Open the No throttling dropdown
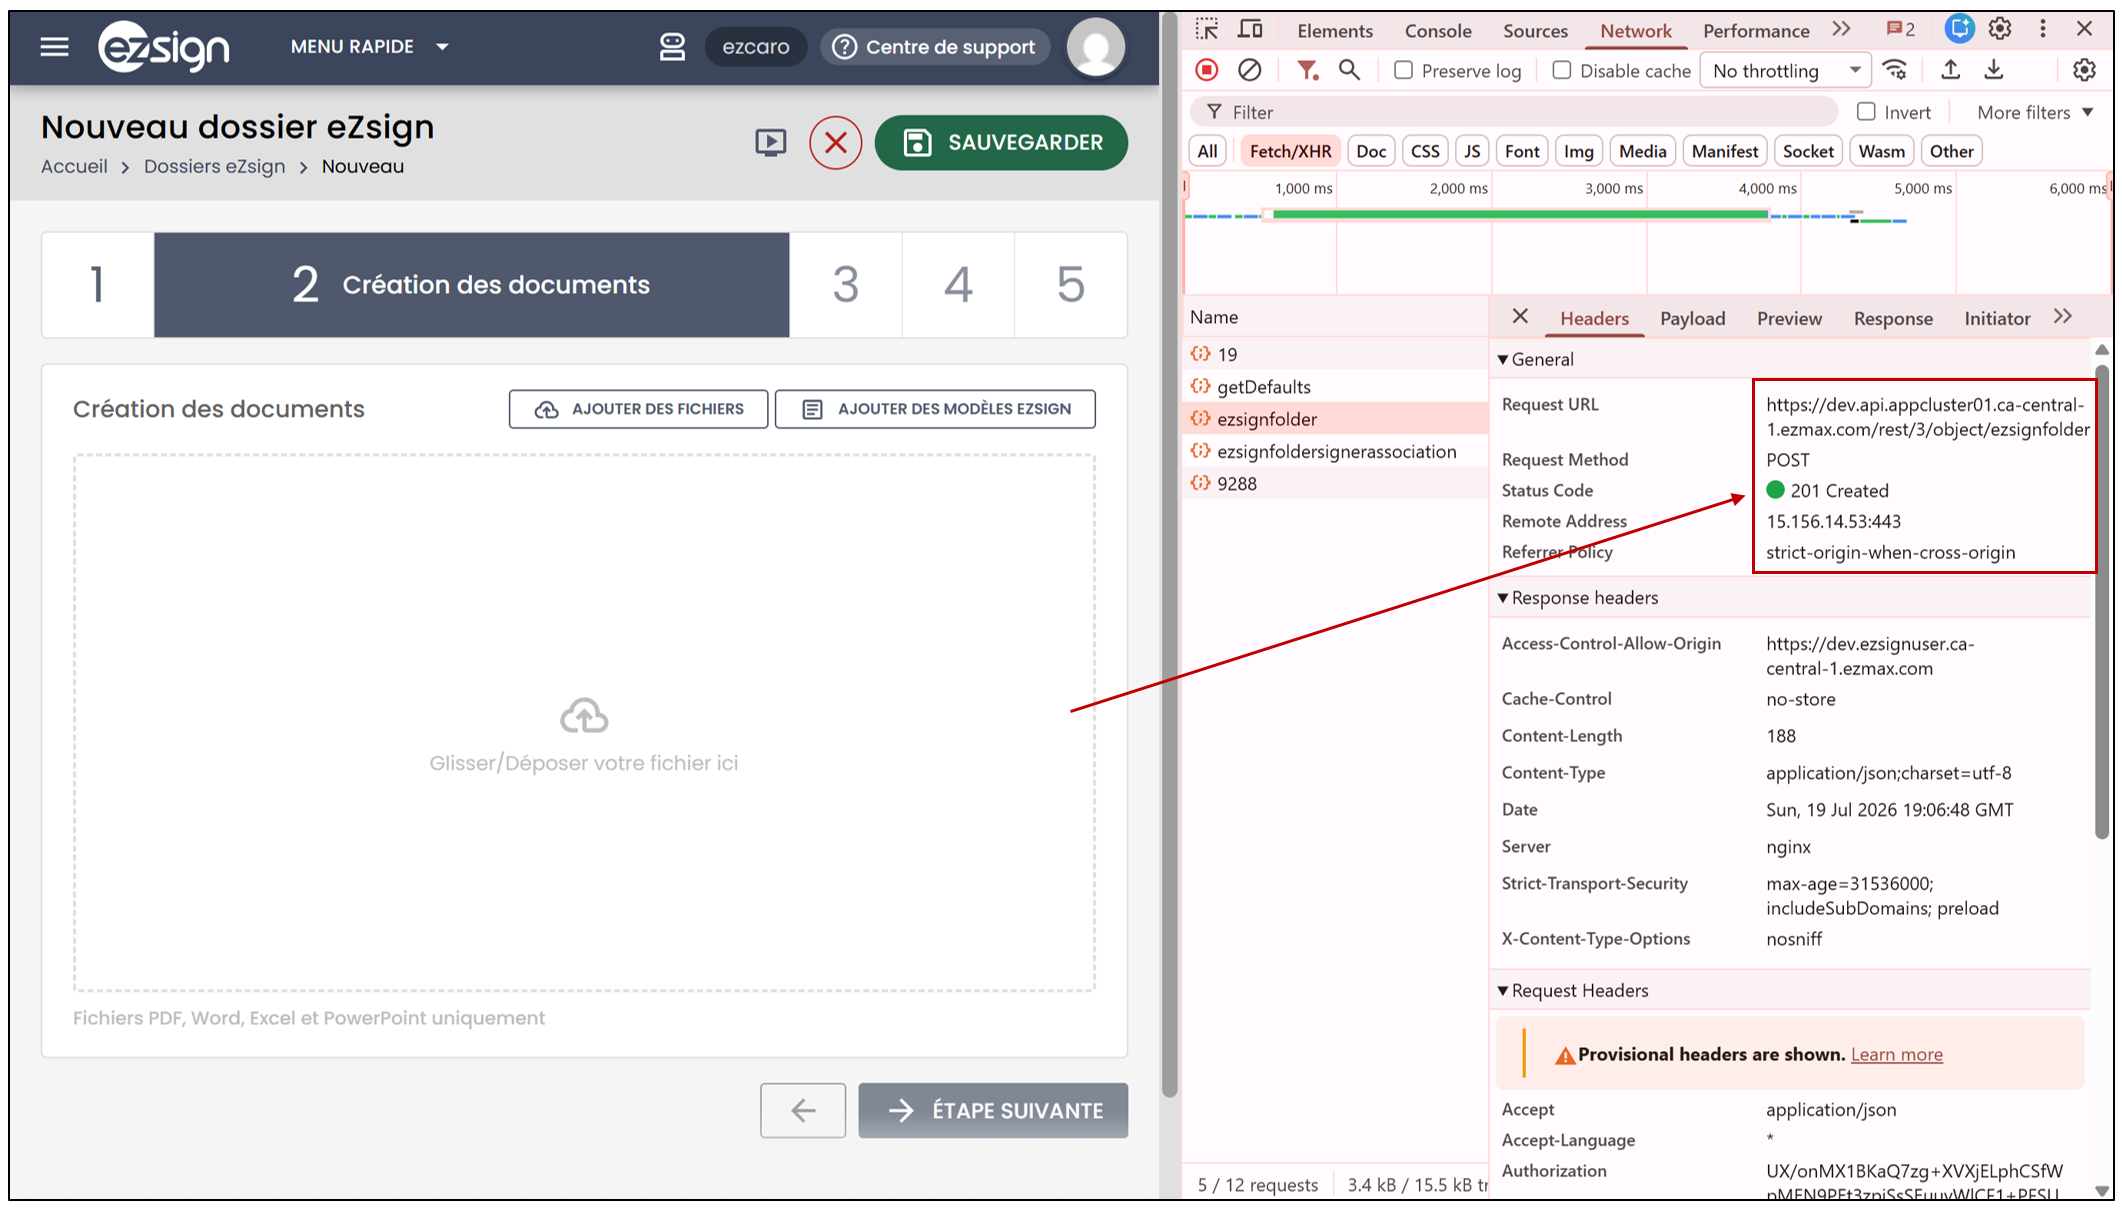This screenshot has width=2122, height=1208. click(1786, 70)
